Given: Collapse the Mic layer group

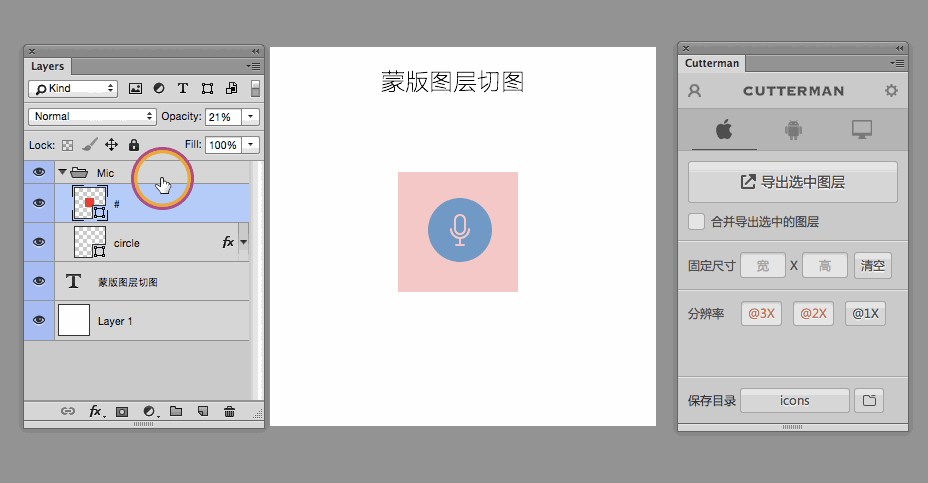Looking at the screenshot, I should (62, 173).
